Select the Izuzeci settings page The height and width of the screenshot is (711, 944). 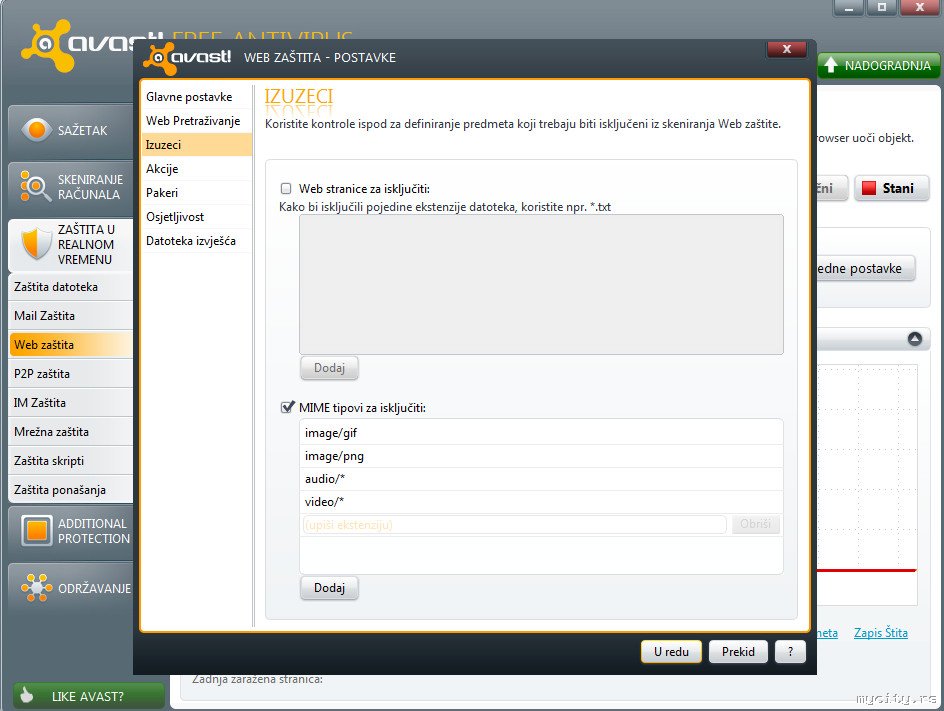click(196, 145)
